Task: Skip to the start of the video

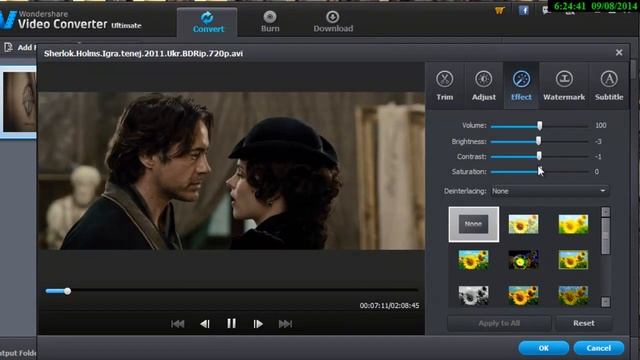Action: tap(178, 324)
